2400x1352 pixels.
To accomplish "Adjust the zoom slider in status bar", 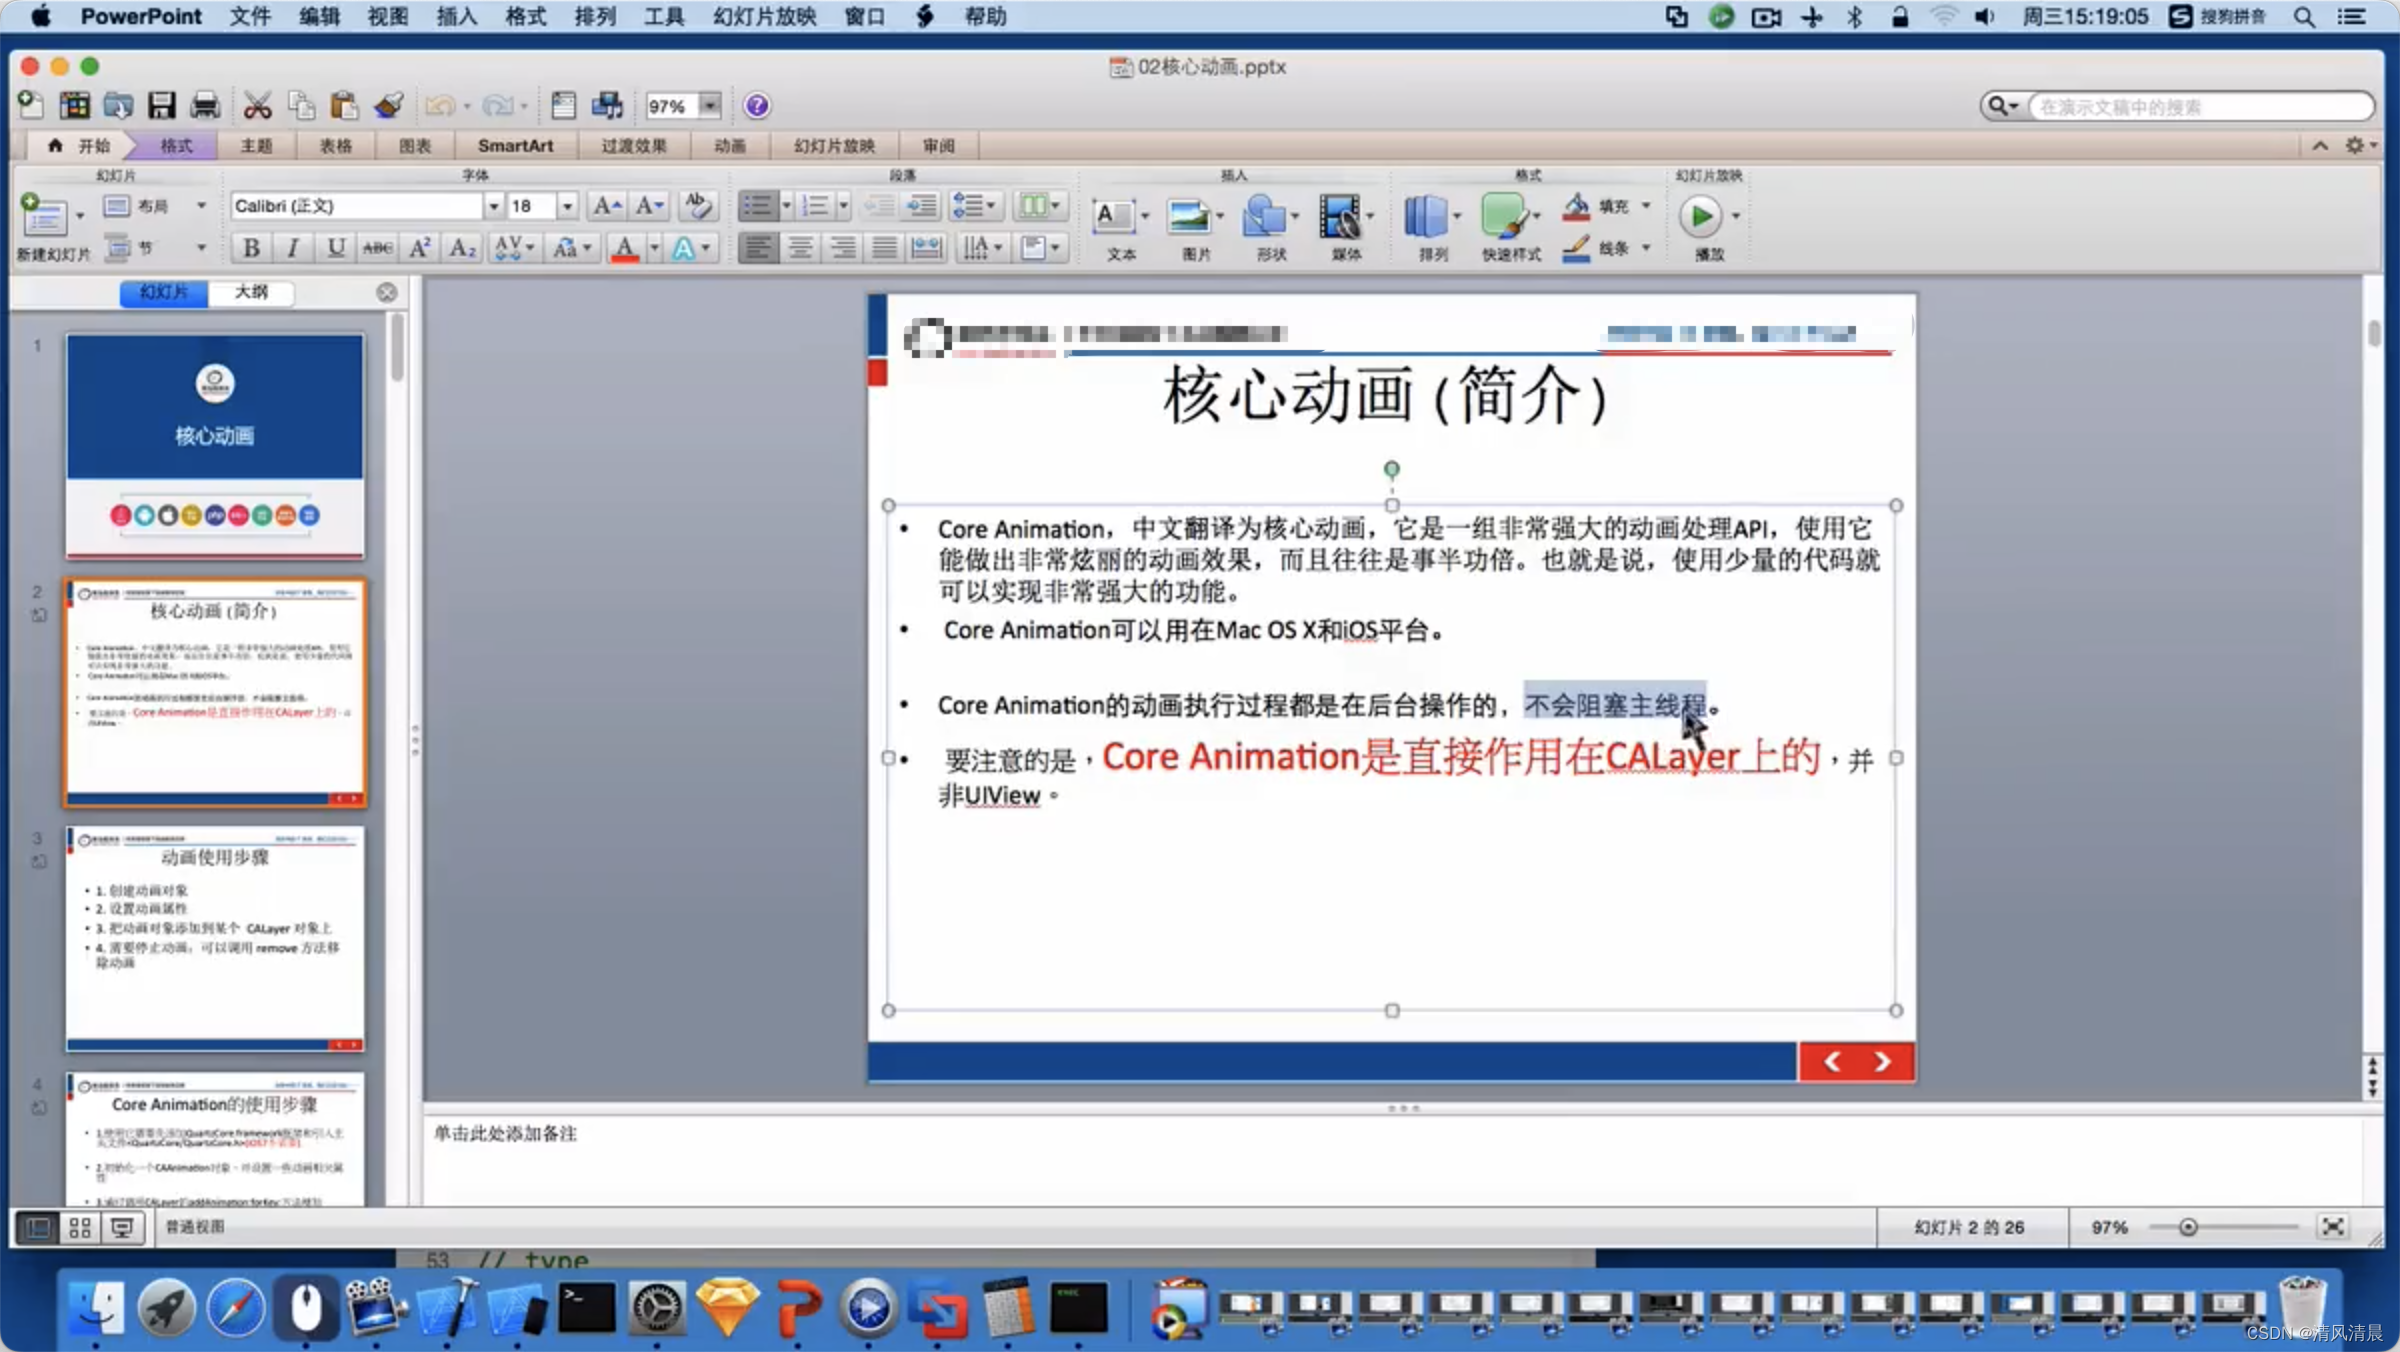I will point(2187,1227).
